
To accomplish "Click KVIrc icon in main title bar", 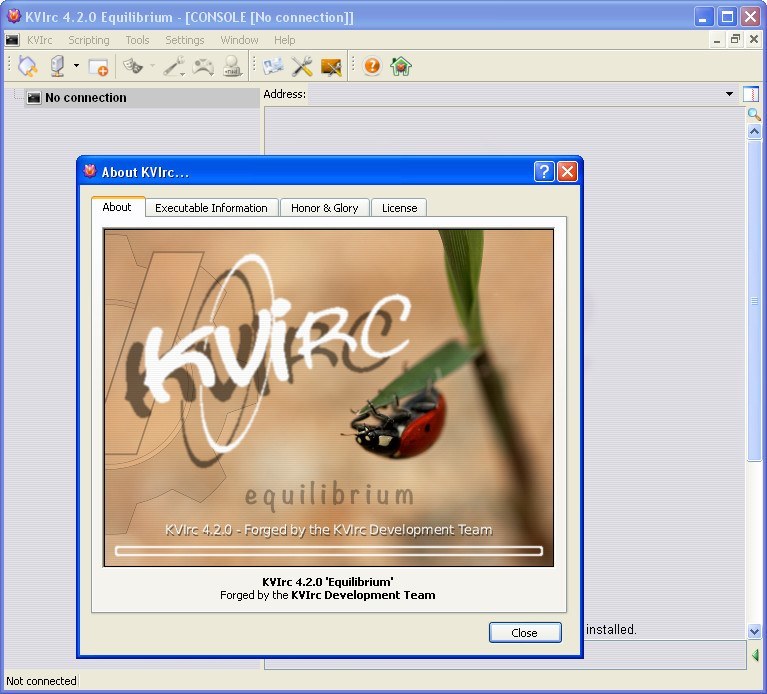I will (13, 16).
